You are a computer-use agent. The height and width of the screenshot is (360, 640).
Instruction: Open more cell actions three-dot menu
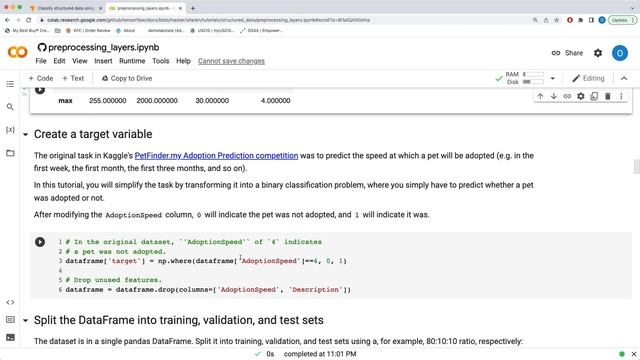(x=621, y=96)
